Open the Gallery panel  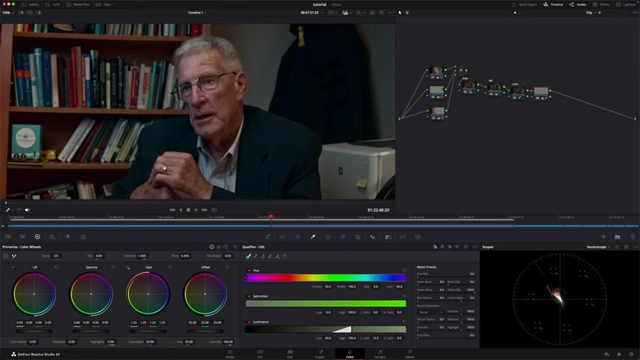(31, 4)
